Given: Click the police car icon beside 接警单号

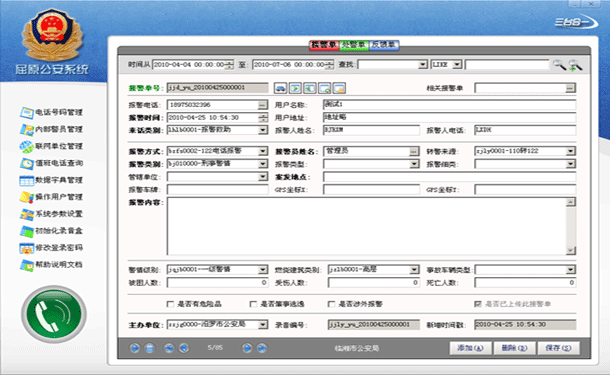Looking at the screenshot, I should 280,88.
